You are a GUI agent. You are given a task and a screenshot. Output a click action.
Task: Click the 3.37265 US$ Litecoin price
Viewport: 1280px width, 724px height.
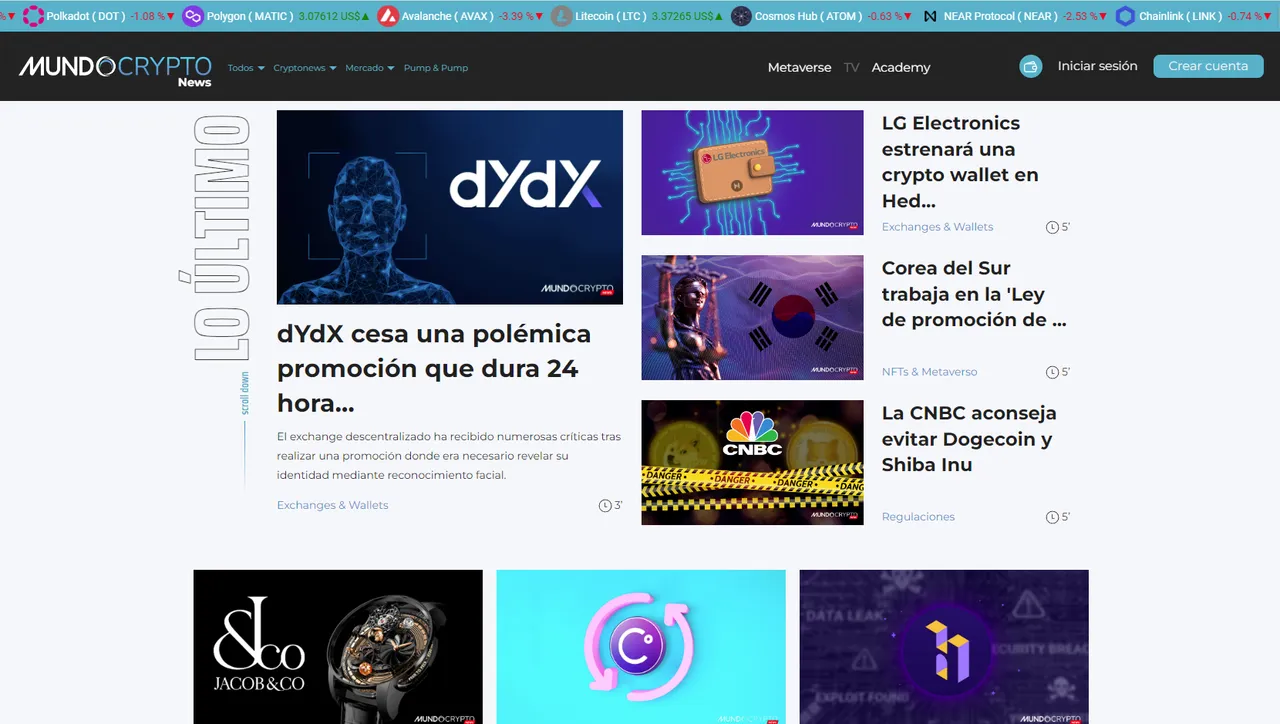click(x=682, y=17)
